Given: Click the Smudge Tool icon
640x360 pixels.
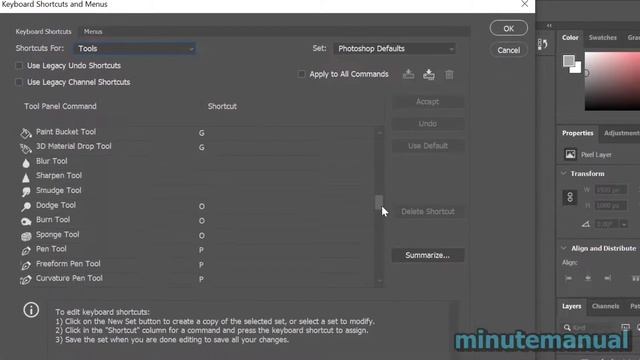Looking at the screenshot, I should (26, 192).
